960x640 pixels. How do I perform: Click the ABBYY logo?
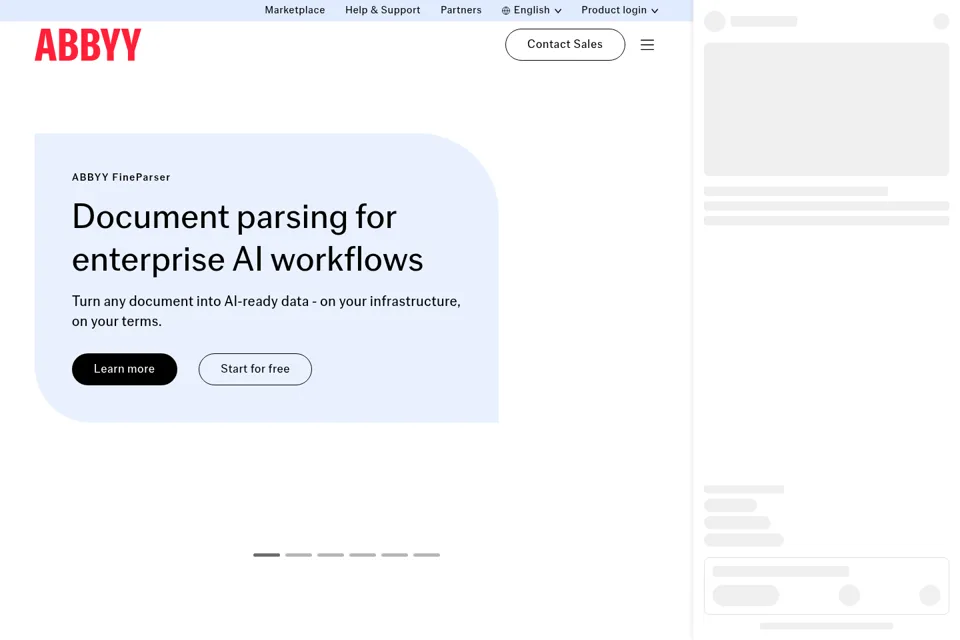pos(88,45)
